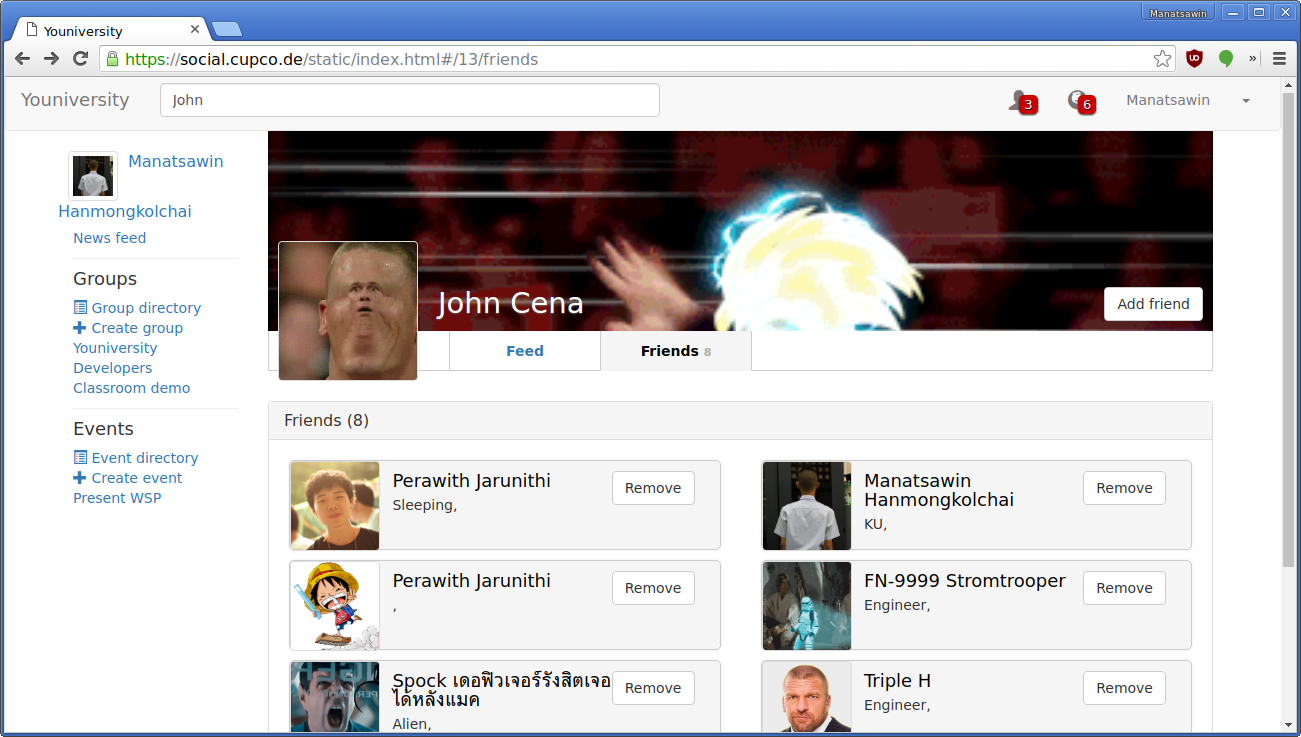Open Chrome hamburger menu
The image size is (1301, 737).
pos(1279,59)
